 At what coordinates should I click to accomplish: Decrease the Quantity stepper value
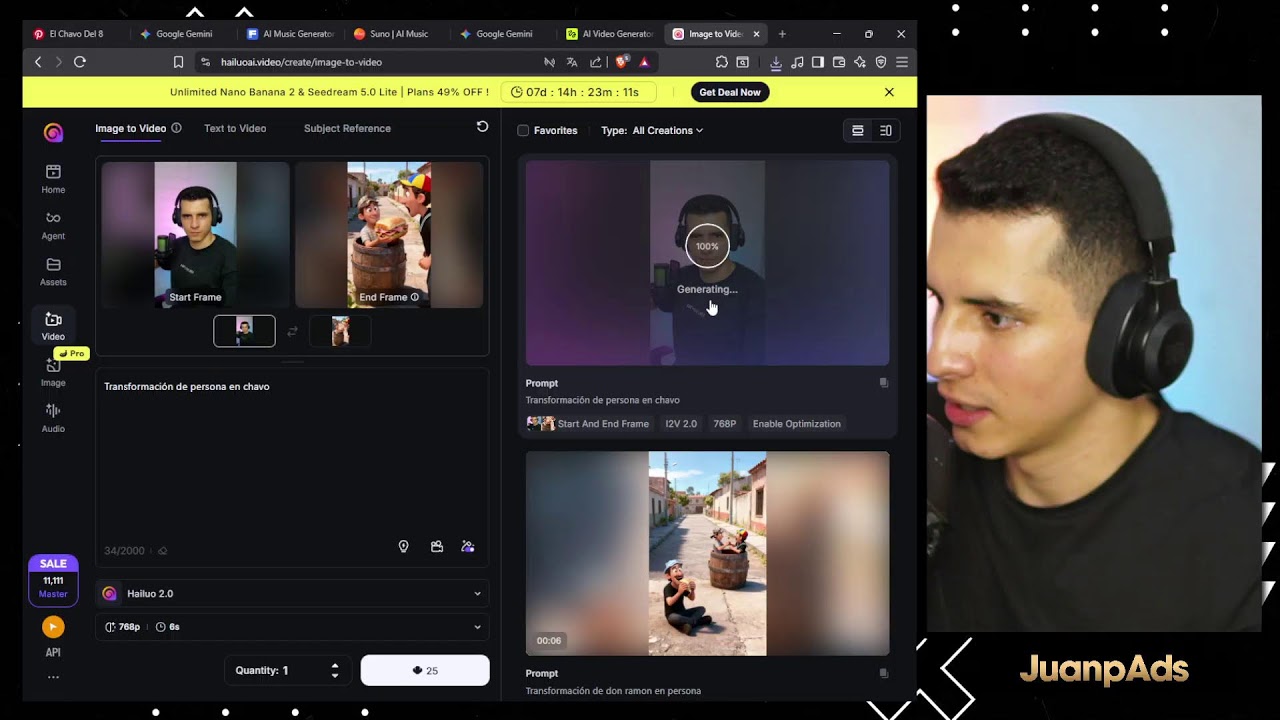pyautogui.click(x=335, y=676)
